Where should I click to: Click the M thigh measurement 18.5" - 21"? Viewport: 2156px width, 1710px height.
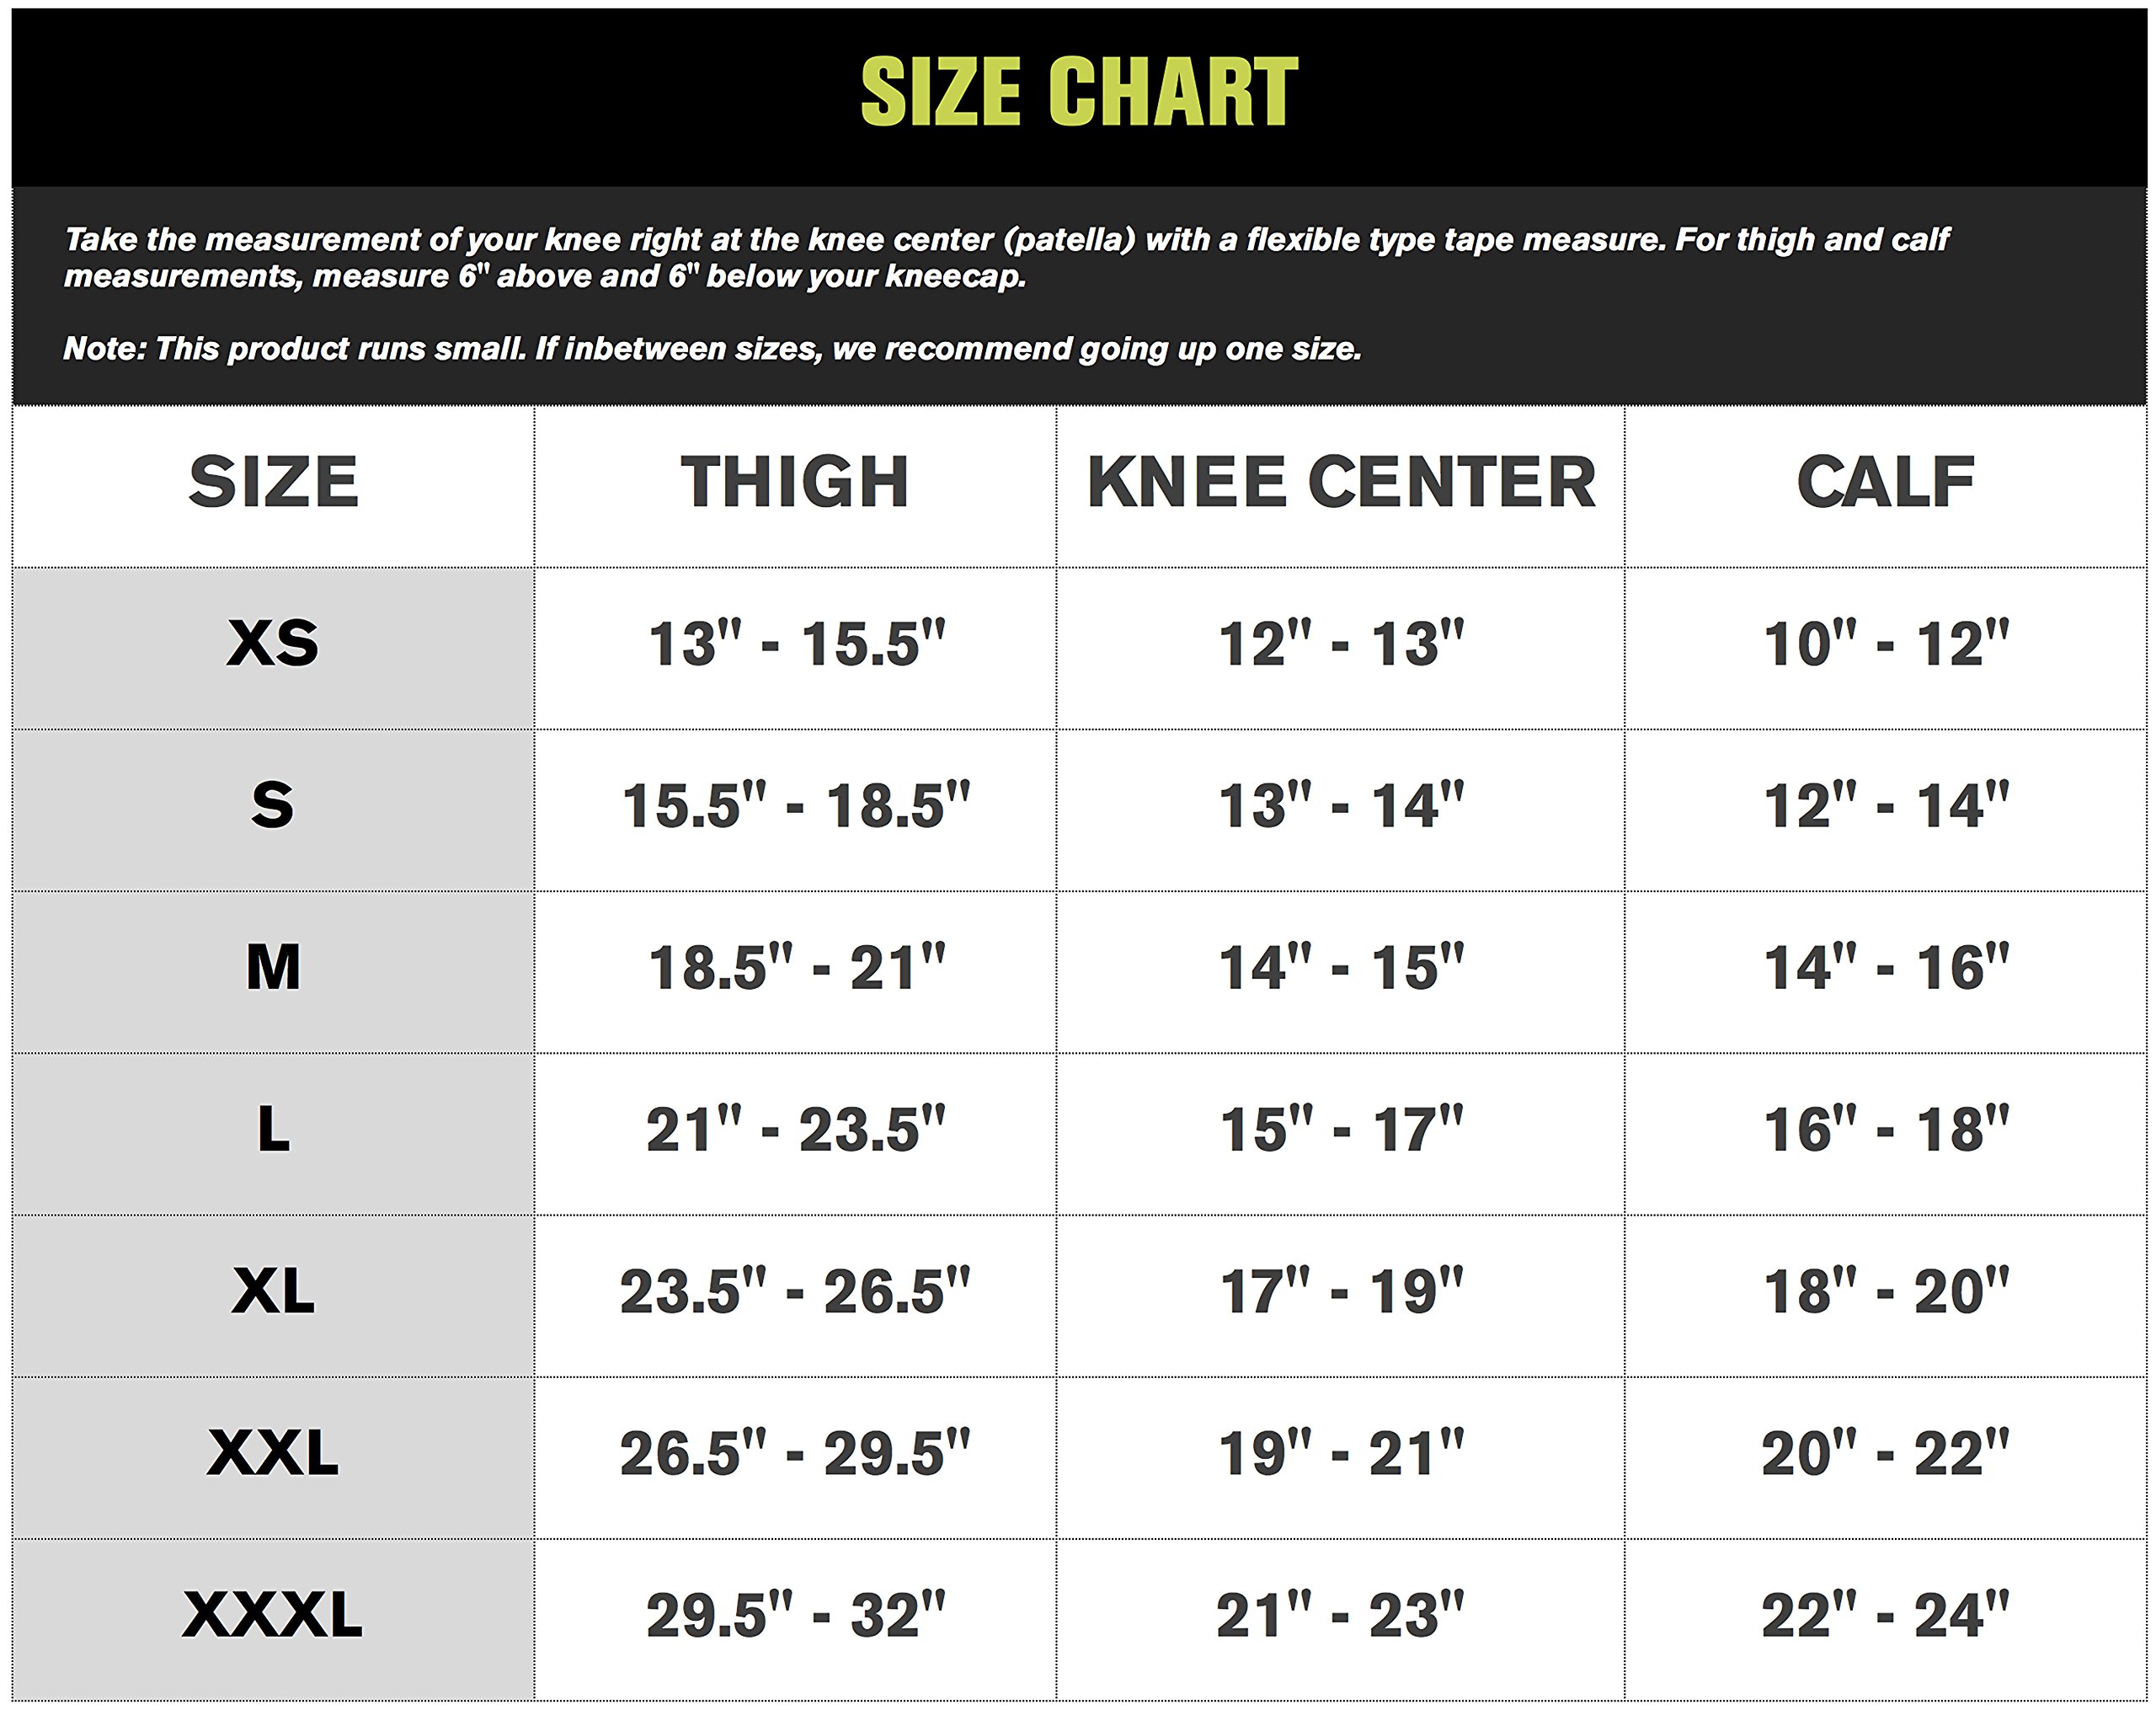point(796,967)
